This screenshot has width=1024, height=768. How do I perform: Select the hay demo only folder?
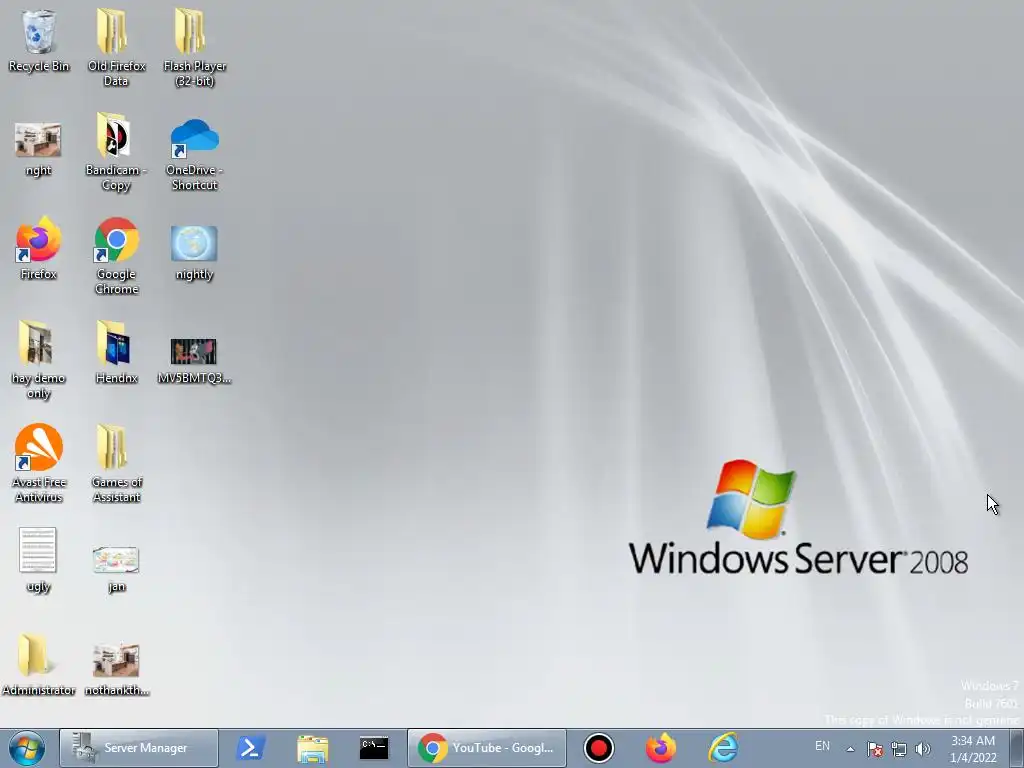pyautogui.click(x=39, y=359)
